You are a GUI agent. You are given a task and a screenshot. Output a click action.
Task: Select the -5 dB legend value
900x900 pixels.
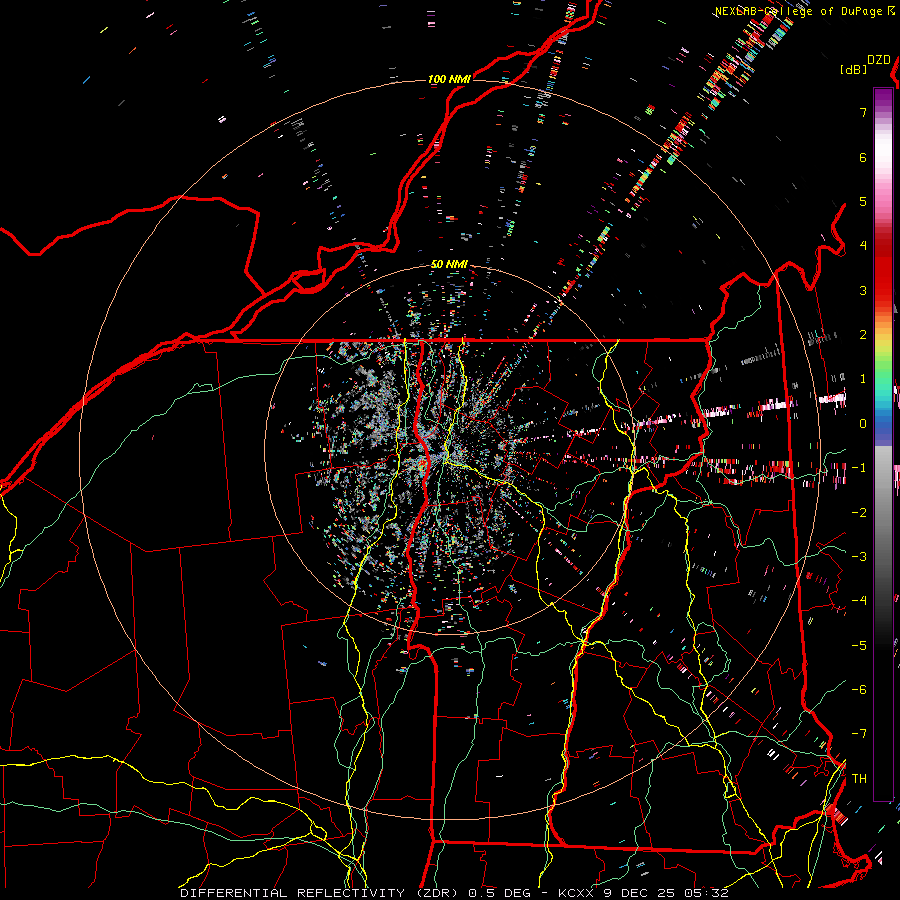[859, 645]
